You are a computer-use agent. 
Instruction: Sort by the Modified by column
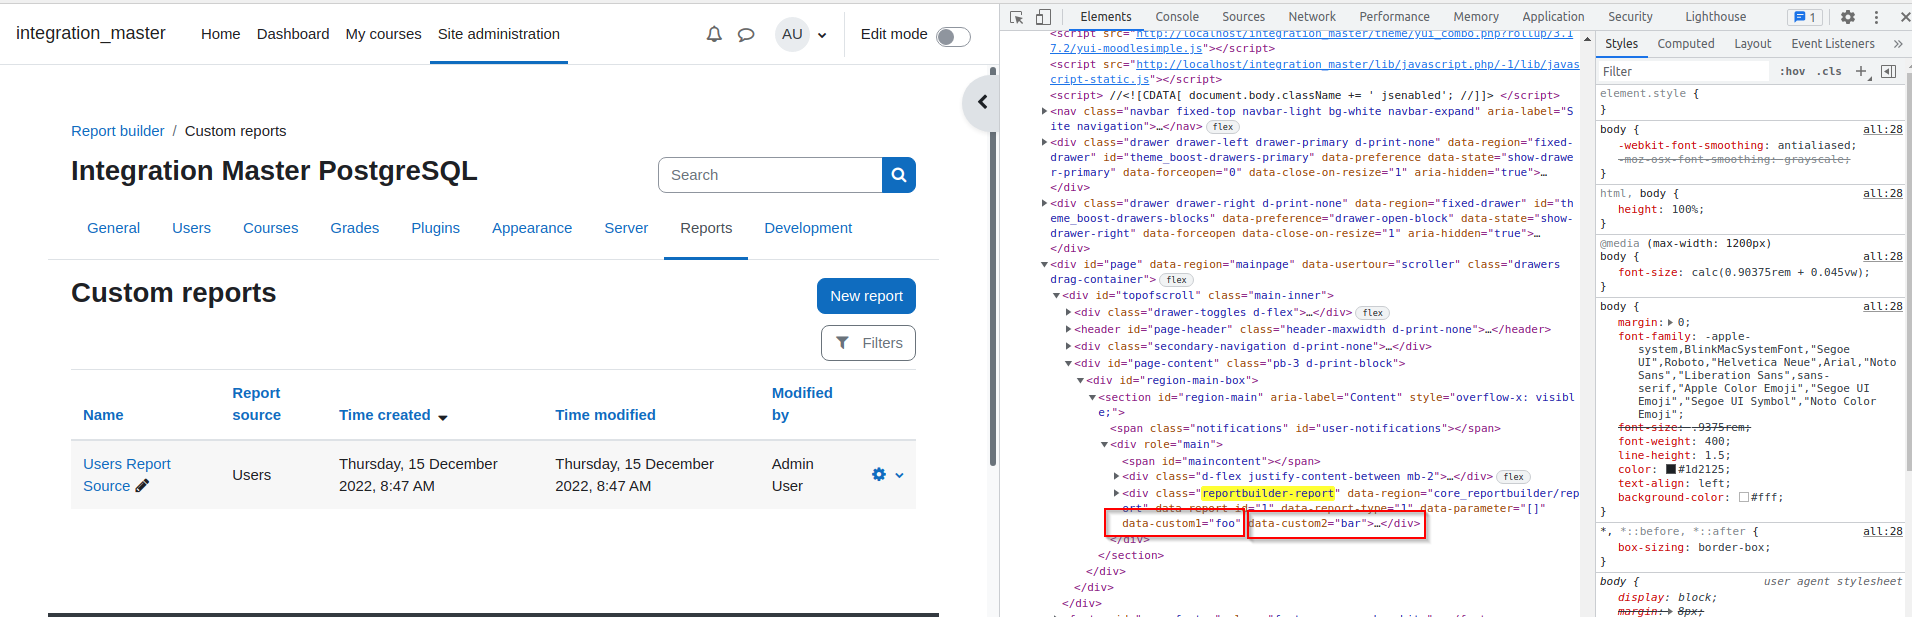pyautogui.click(x=802, y=404)
